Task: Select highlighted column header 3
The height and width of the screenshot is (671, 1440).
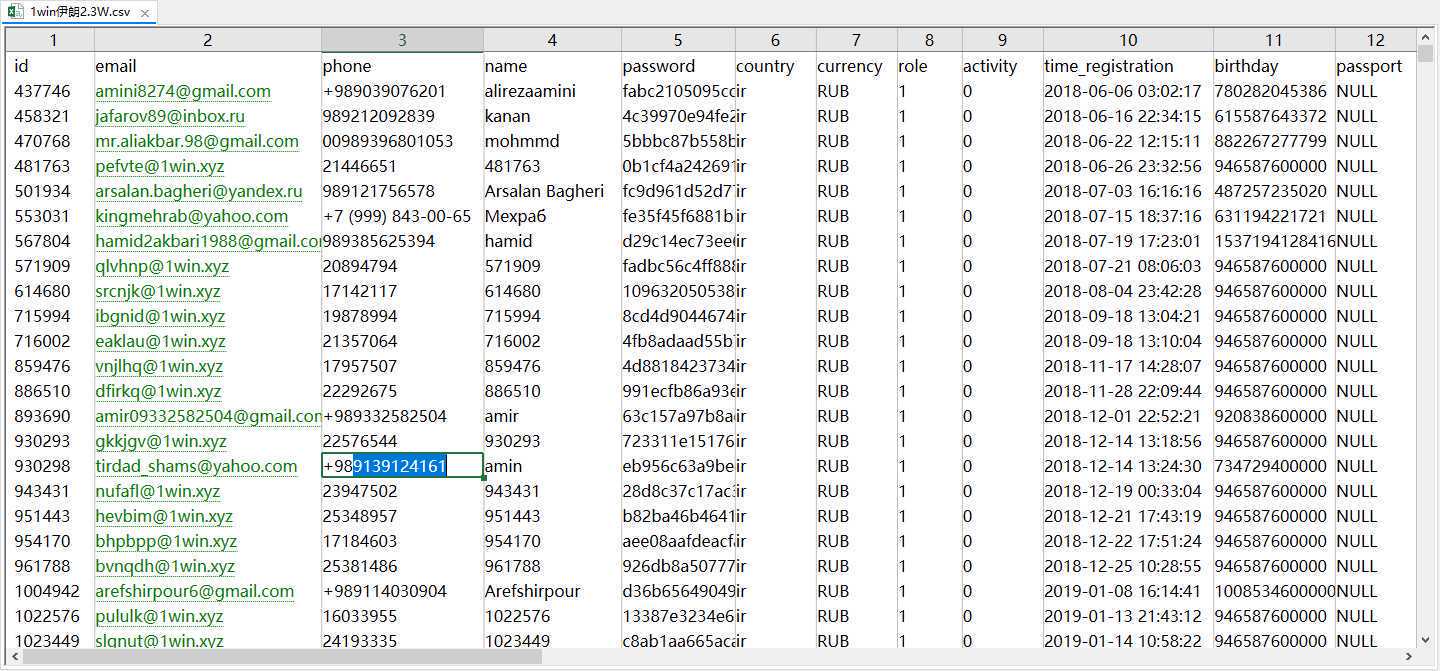Action: coord(402,40)
